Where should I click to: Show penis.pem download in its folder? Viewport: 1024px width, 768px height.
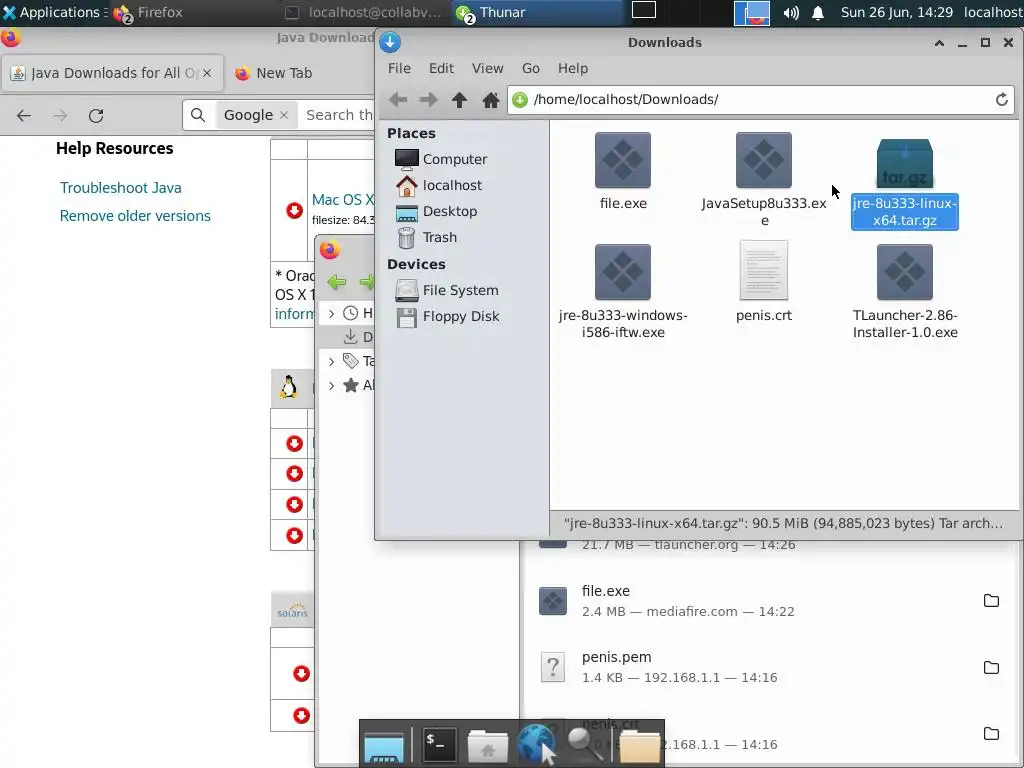pos(991,667)
